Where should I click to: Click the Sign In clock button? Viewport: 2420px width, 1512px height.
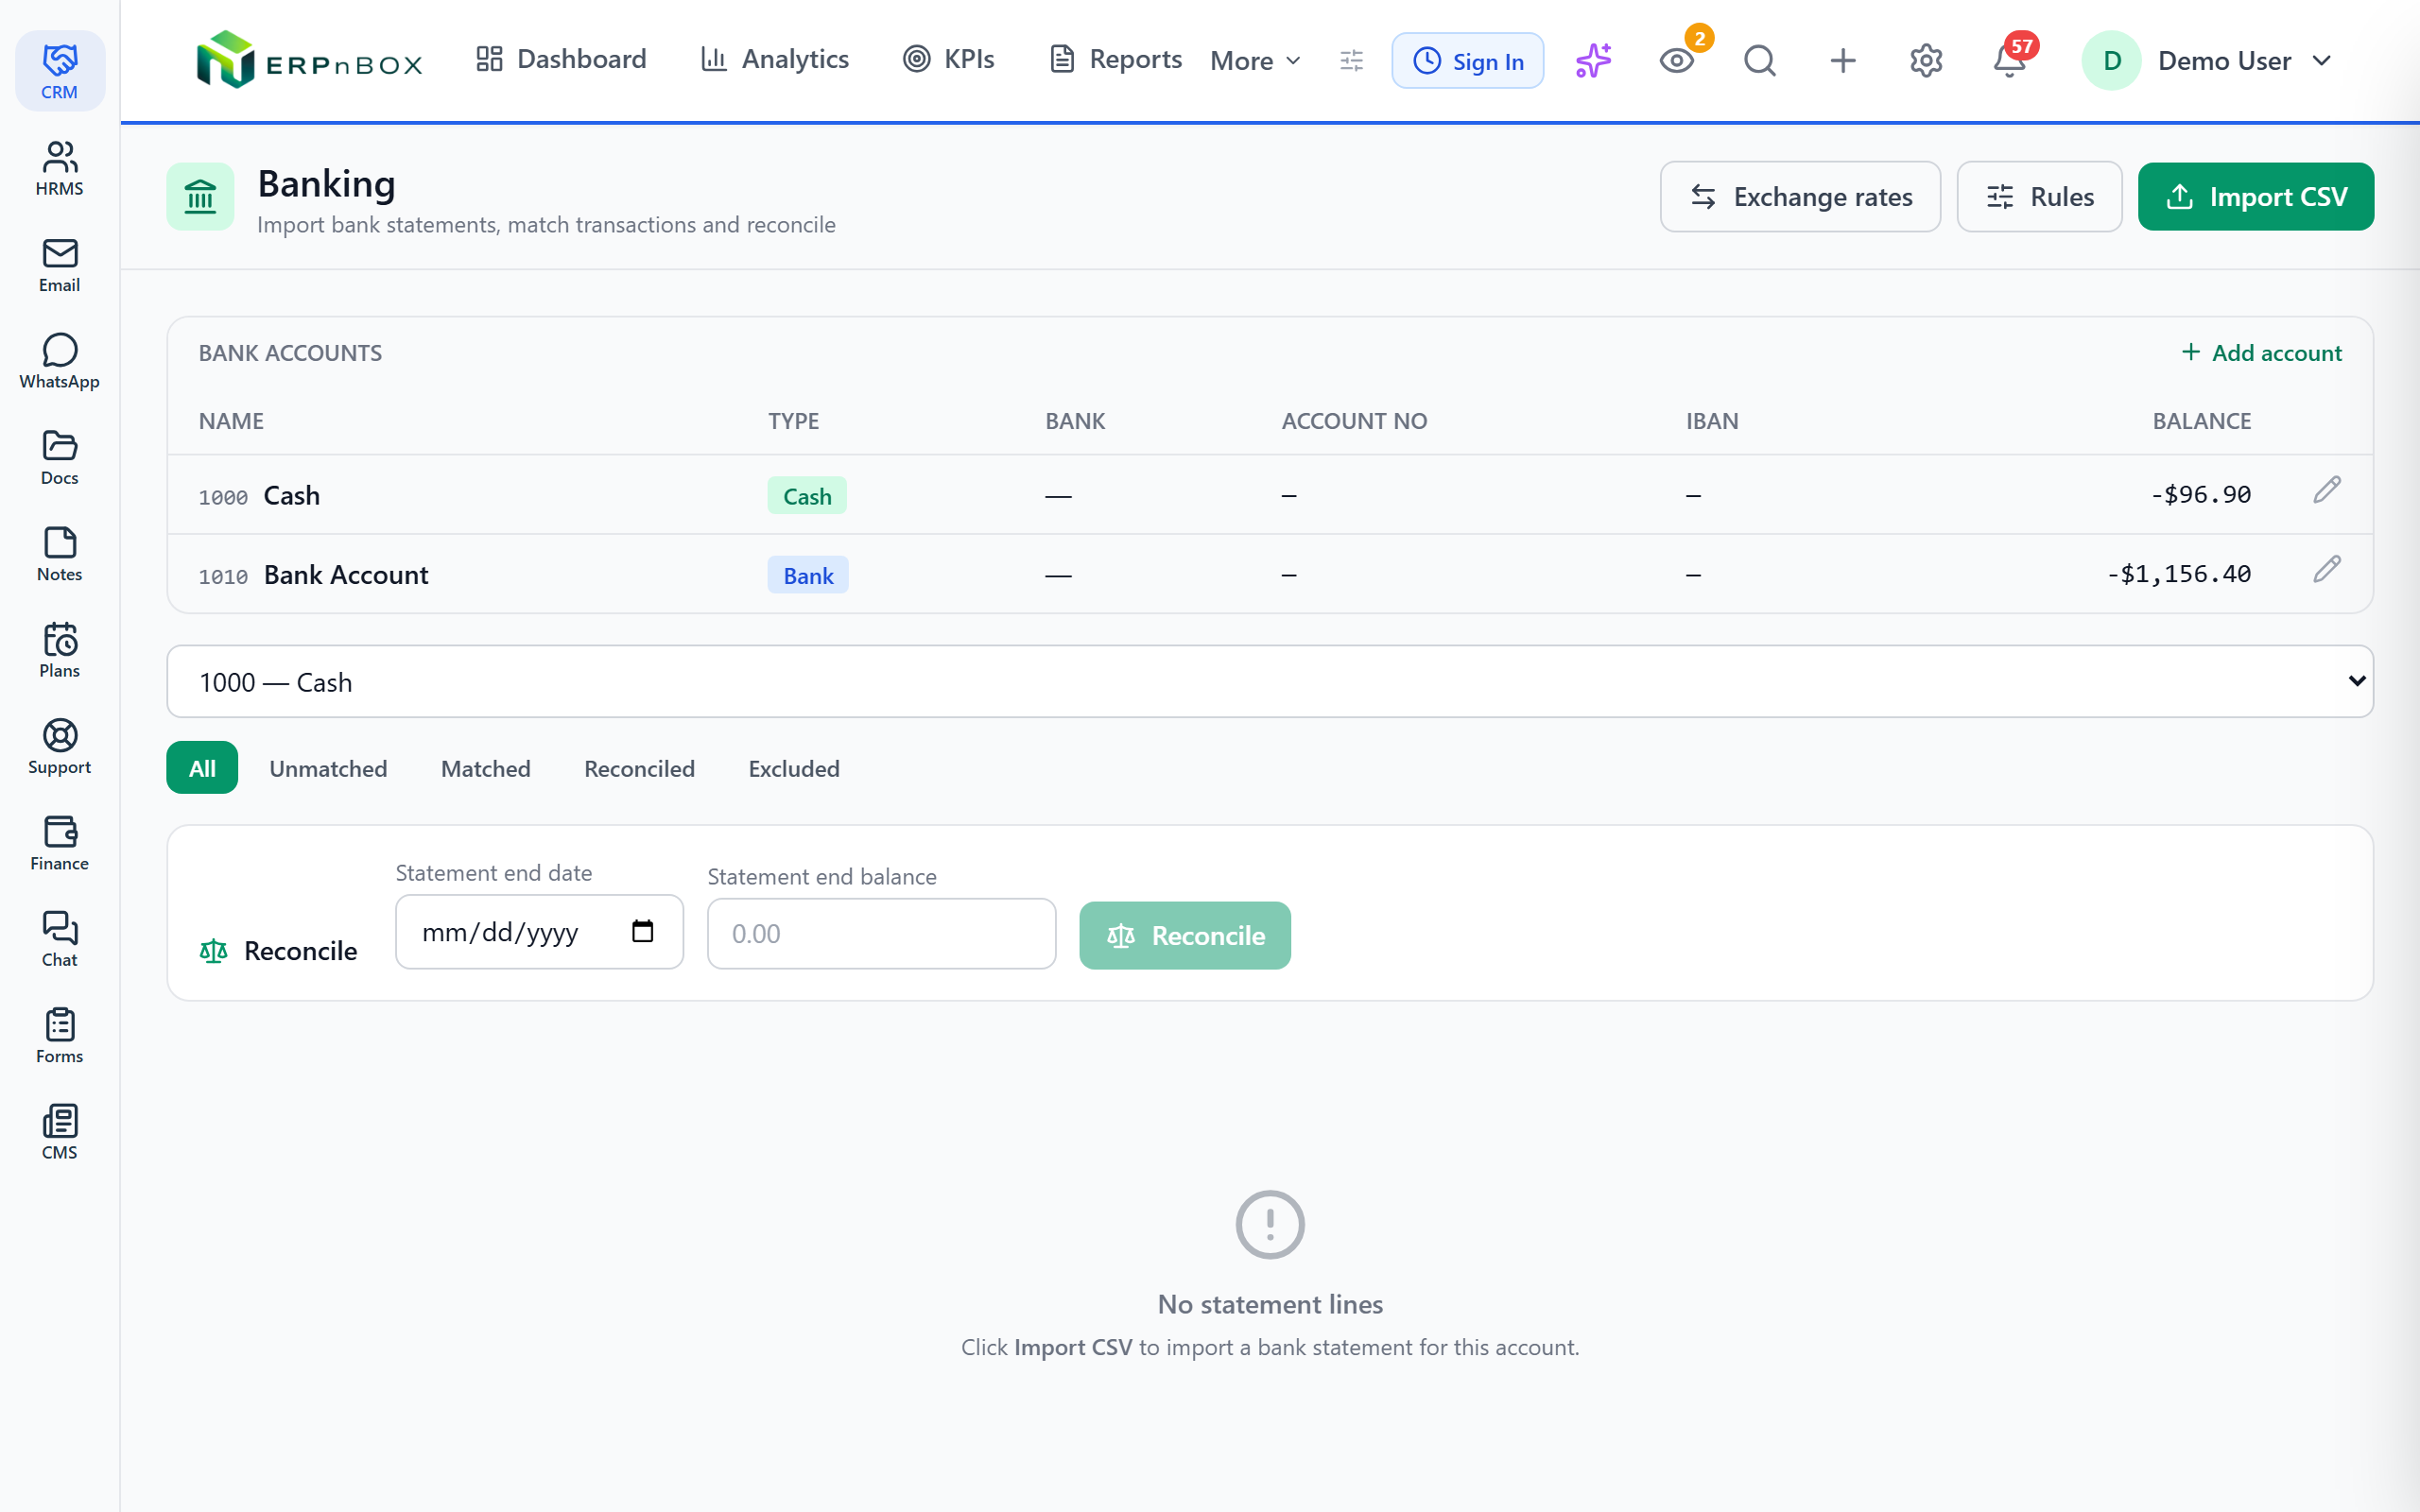click(x=1468, y=61)
